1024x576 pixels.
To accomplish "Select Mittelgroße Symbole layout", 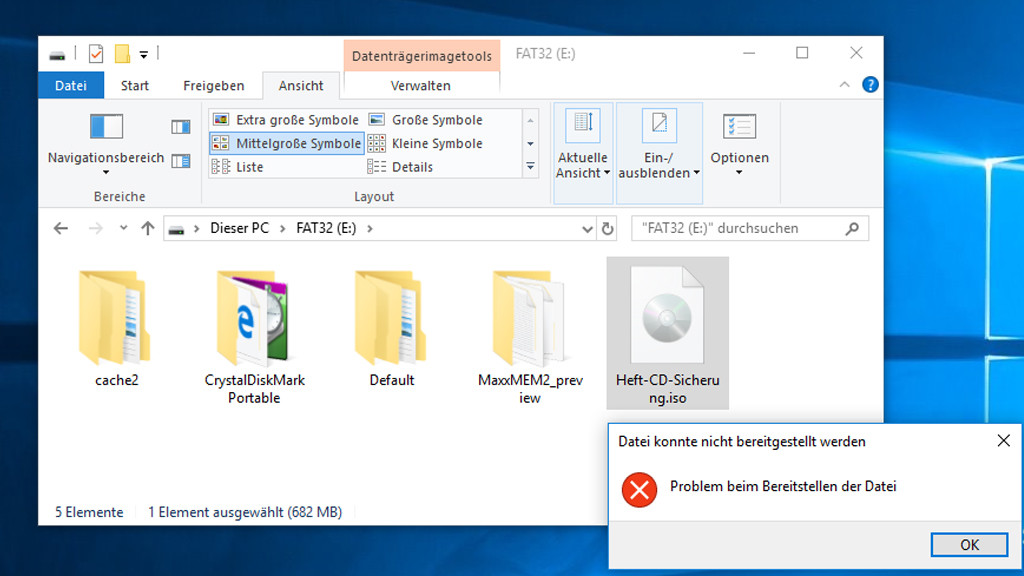I will tap(287, 143).
